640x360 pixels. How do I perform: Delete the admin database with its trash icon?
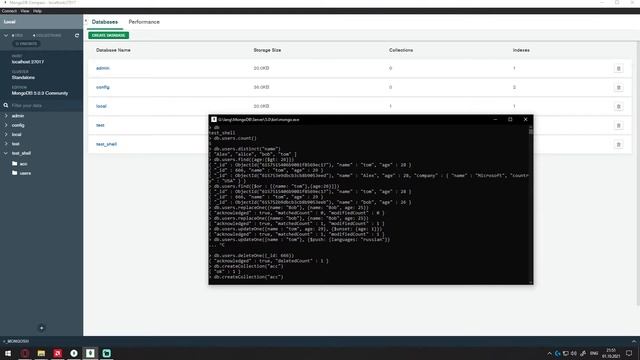pyautogui.click(x=618, y=69)
